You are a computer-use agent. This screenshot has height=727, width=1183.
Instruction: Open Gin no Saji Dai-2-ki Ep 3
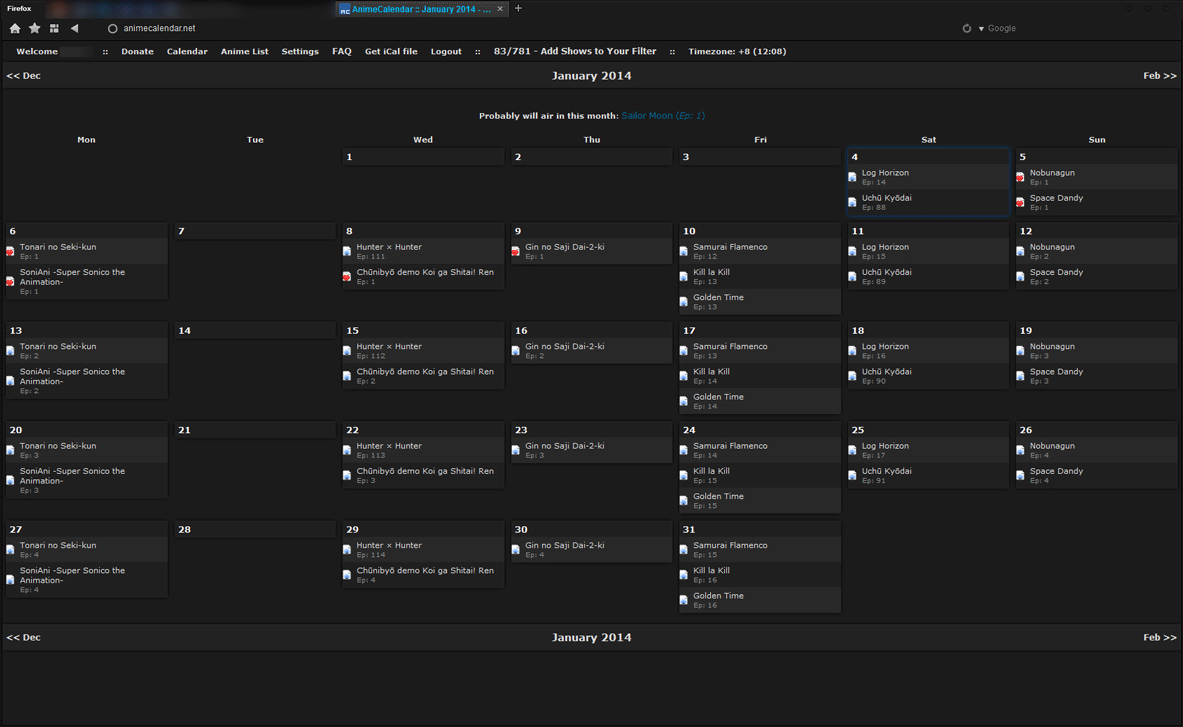pos(564,446)
